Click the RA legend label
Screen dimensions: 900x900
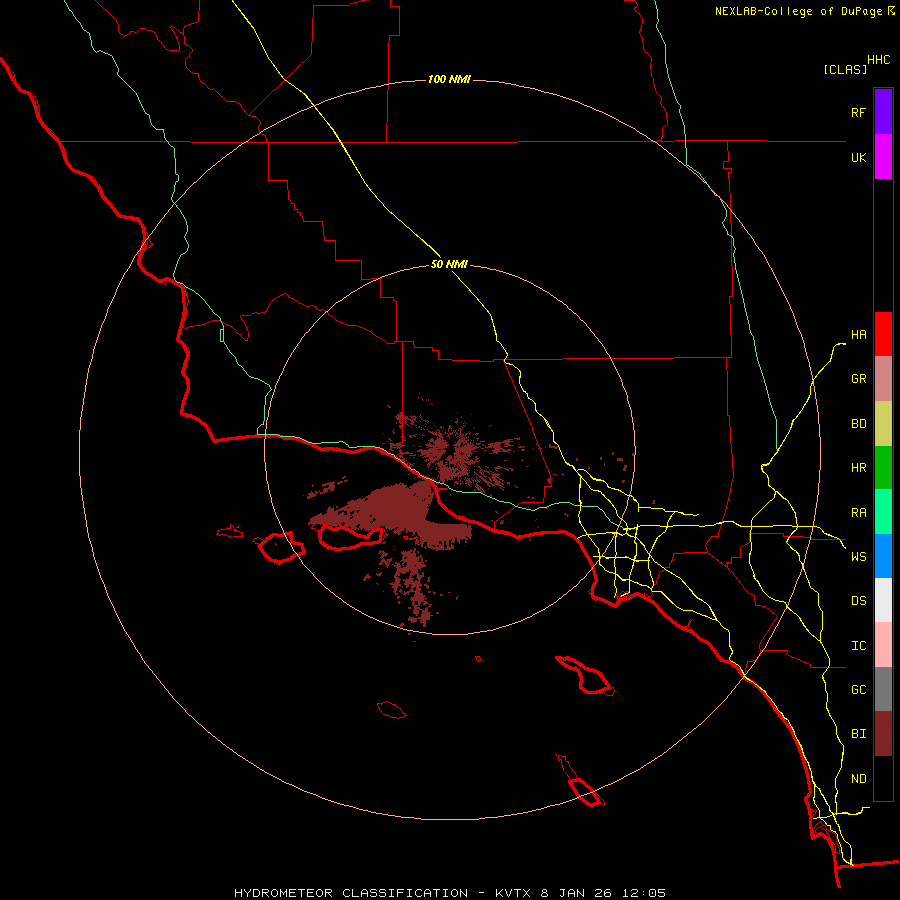pyautogui.click(x=858, y=513)
